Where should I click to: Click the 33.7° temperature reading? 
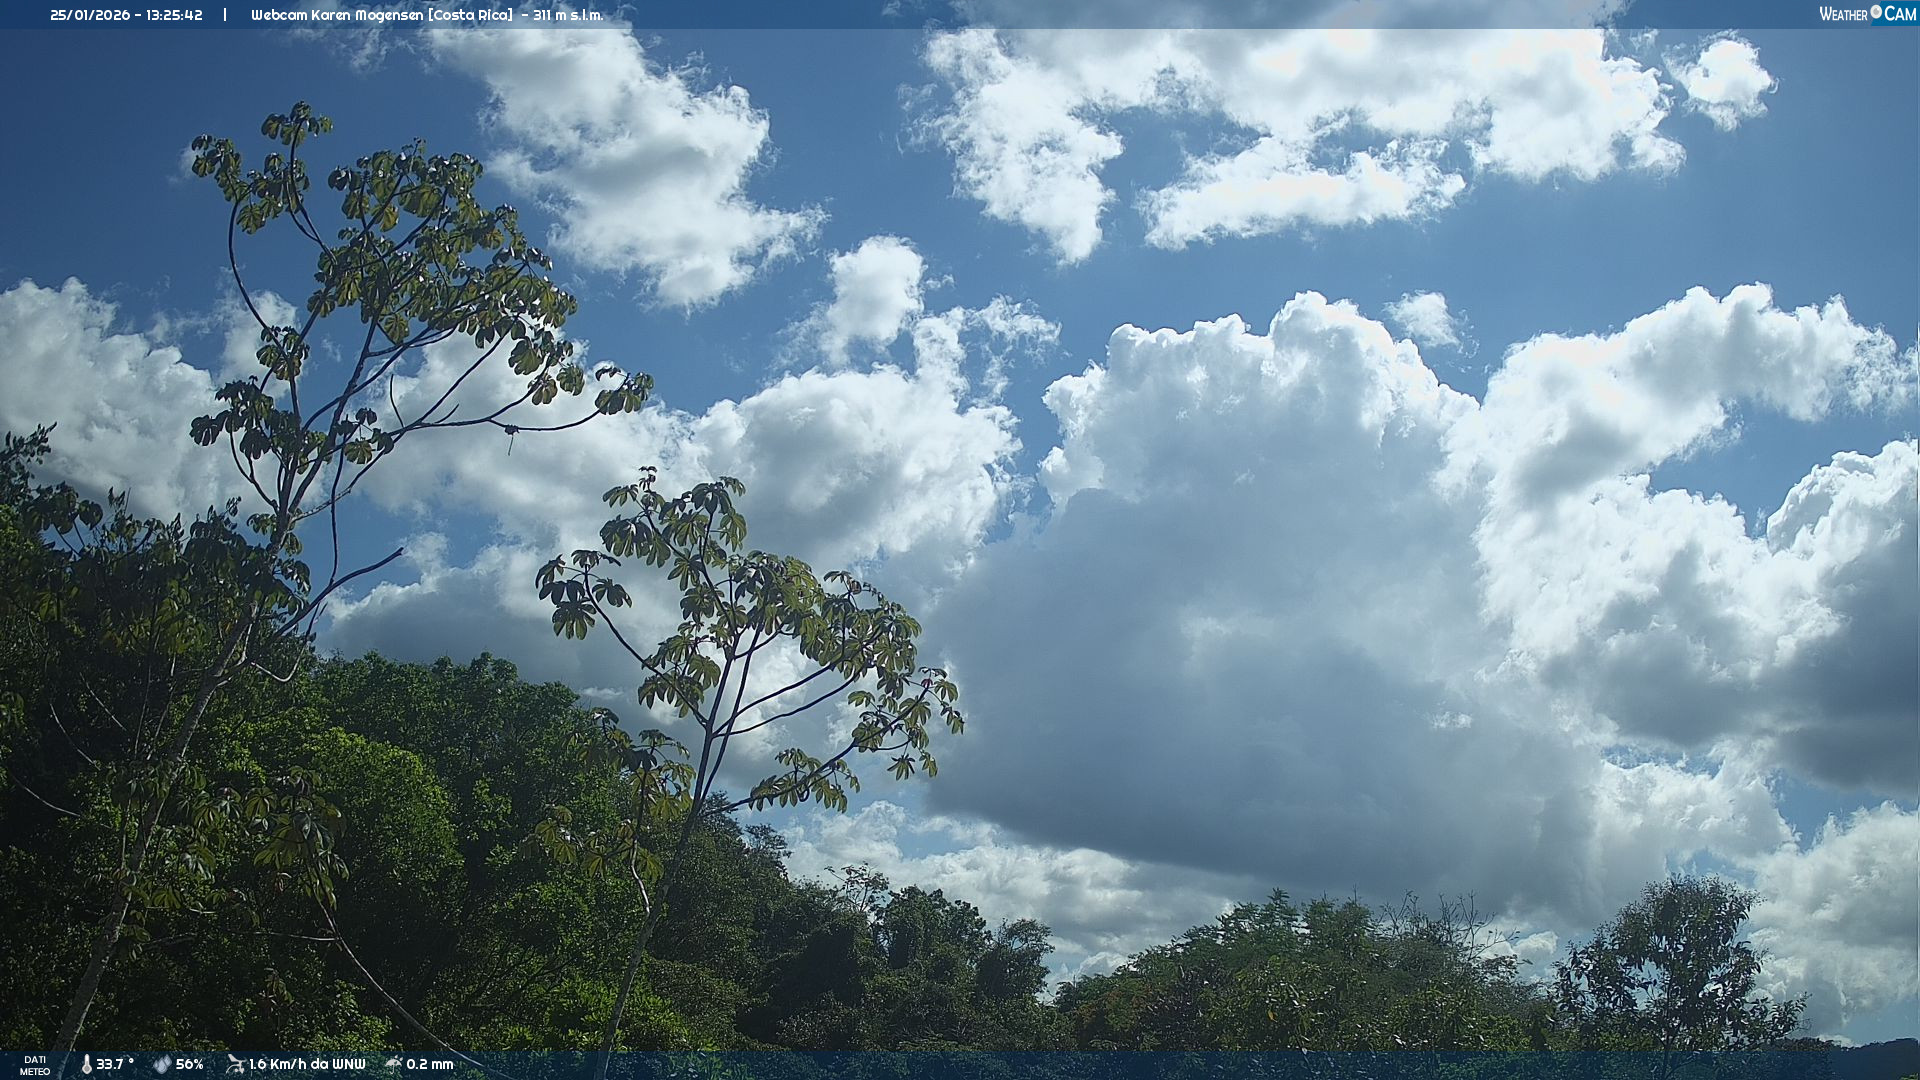pos(115,1065)
